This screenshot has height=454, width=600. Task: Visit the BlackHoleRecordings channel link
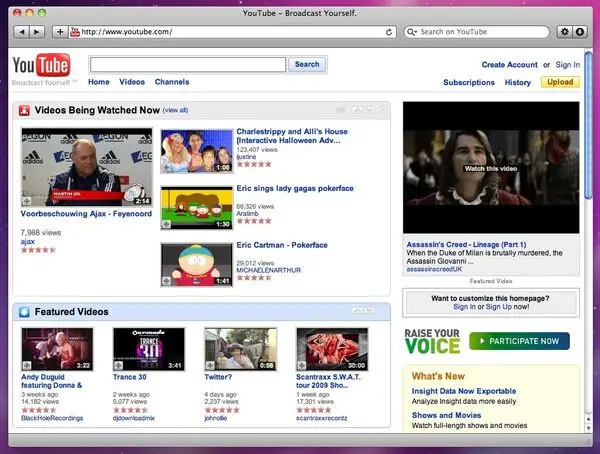[52, 418]
